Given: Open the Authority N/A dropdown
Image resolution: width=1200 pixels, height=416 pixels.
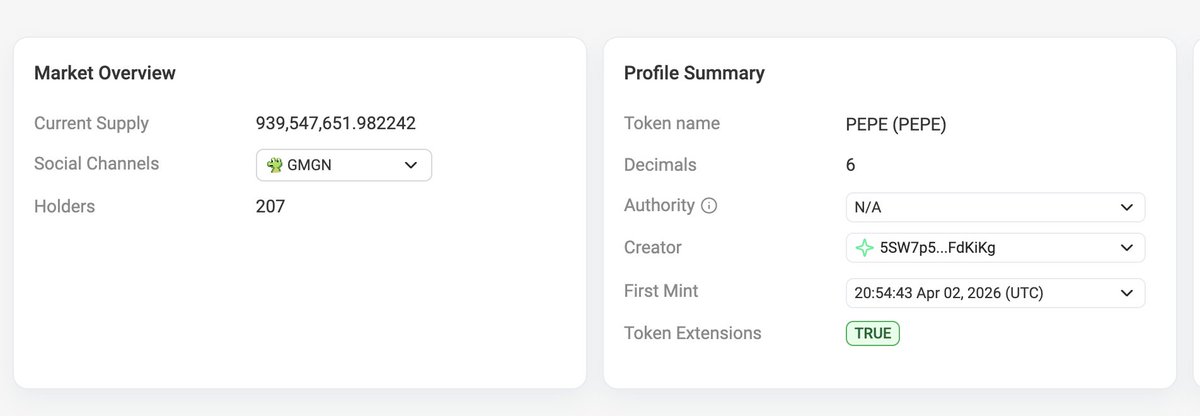Looking at the screenshot, I should (x=994, y=207).
